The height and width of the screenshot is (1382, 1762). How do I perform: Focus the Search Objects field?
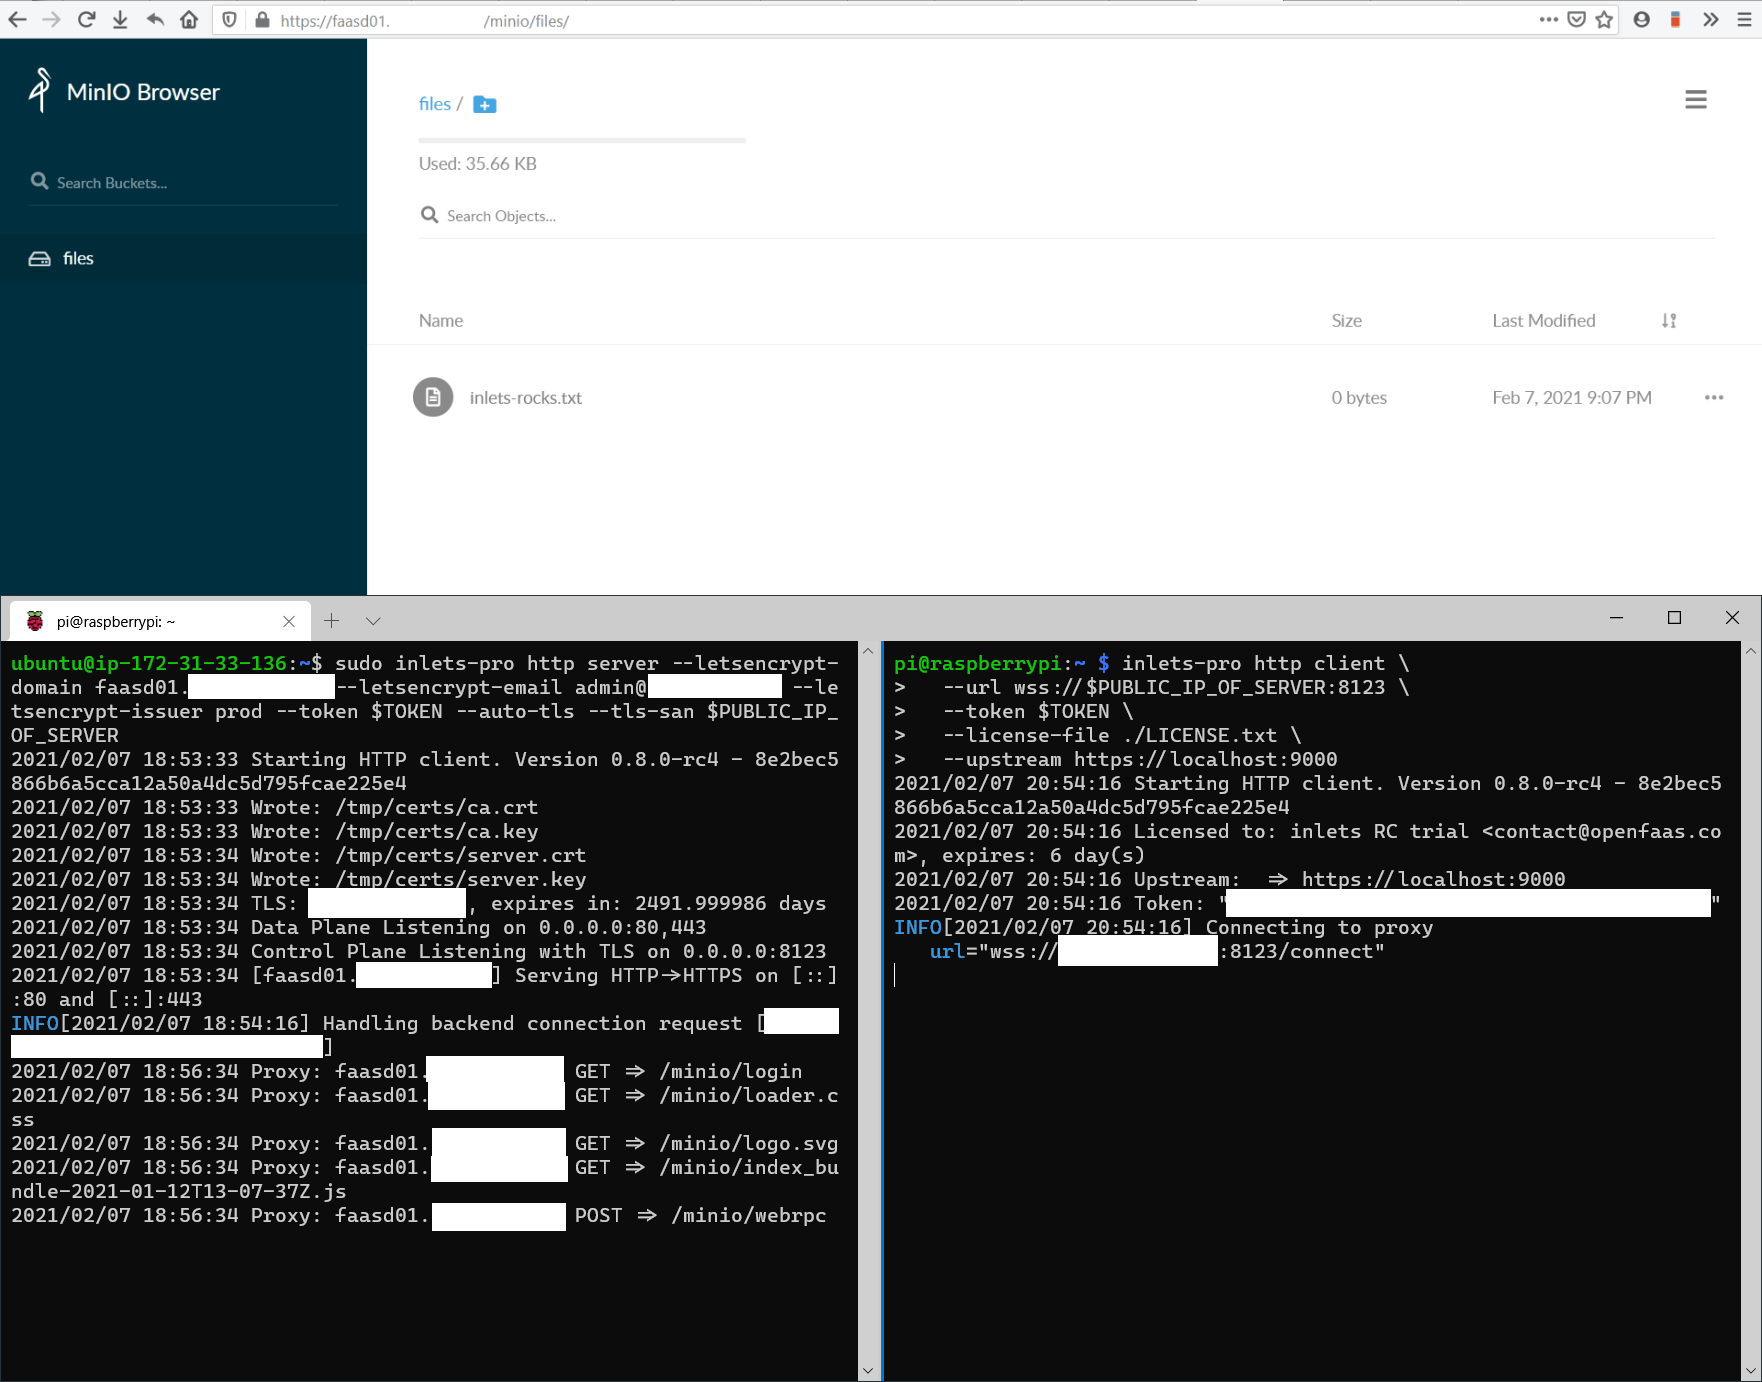point(1067,216)
